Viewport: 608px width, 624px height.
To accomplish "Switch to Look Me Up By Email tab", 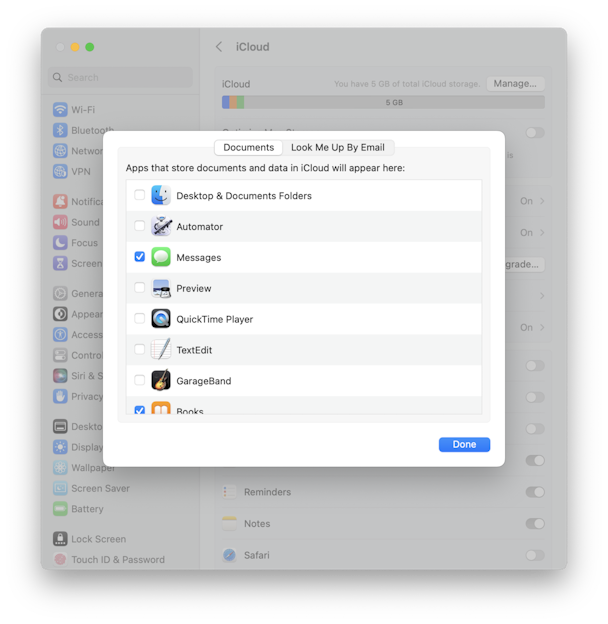I will (338, 148).
